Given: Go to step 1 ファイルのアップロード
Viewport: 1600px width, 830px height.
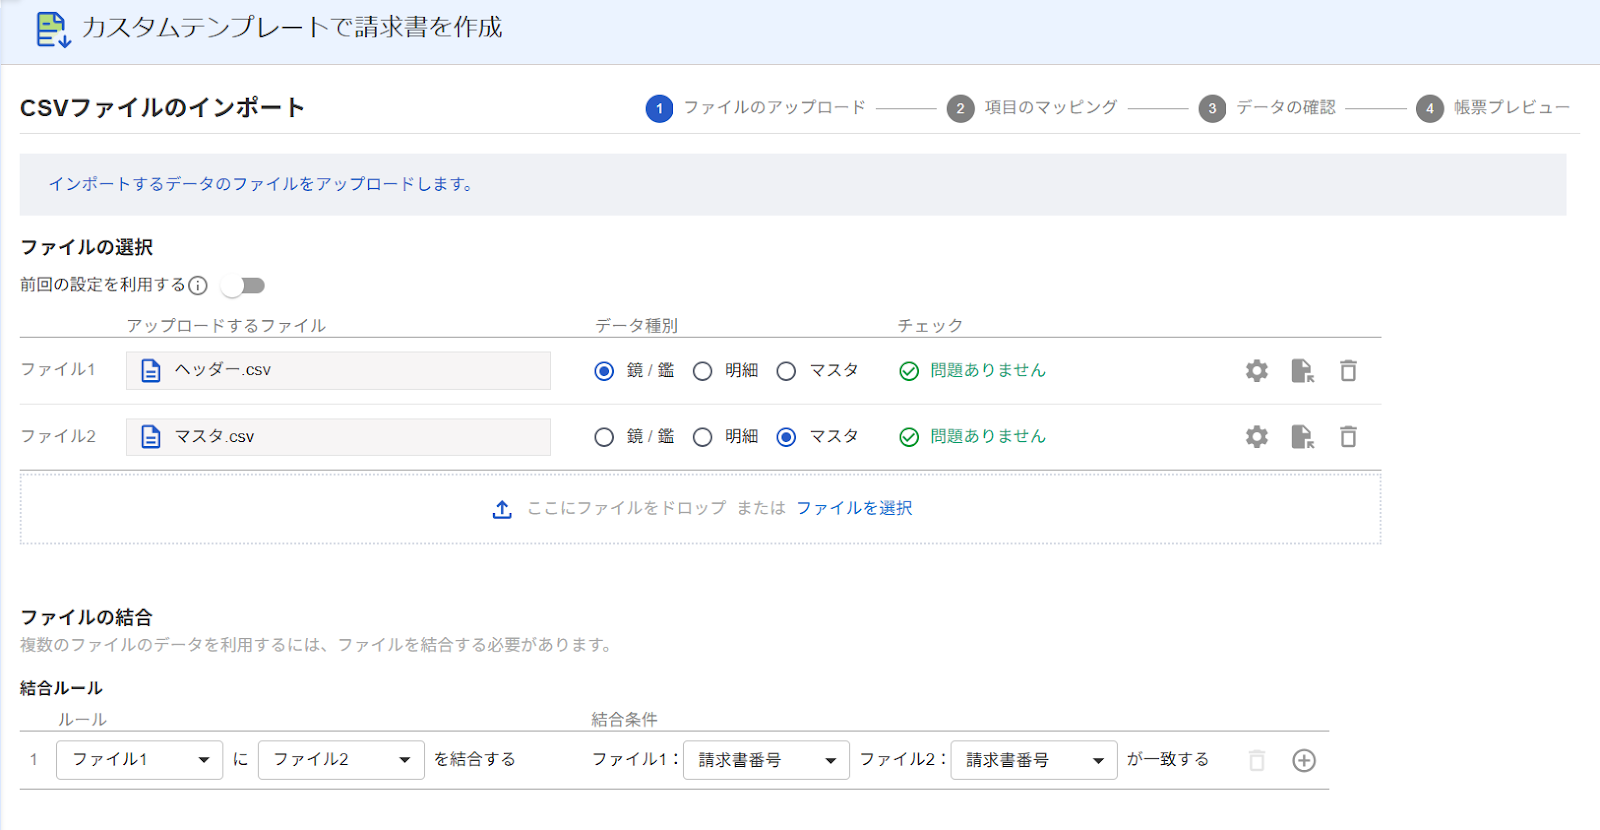Looking at the screenshot, I should click(756, 108).
